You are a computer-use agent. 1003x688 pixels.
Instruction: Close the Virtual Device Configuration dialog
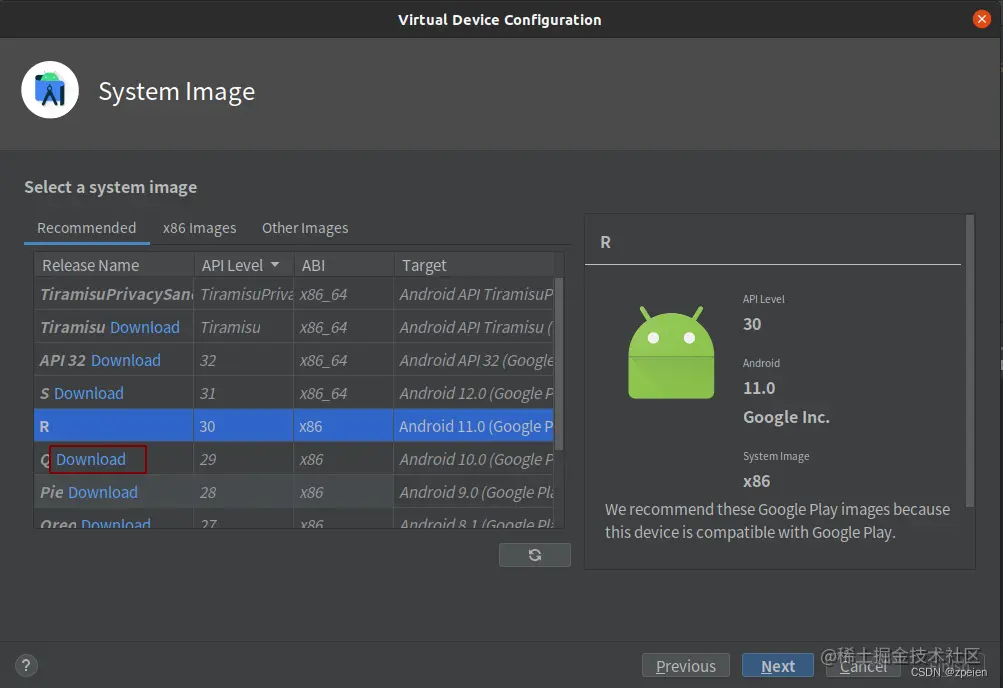point(981,19)
